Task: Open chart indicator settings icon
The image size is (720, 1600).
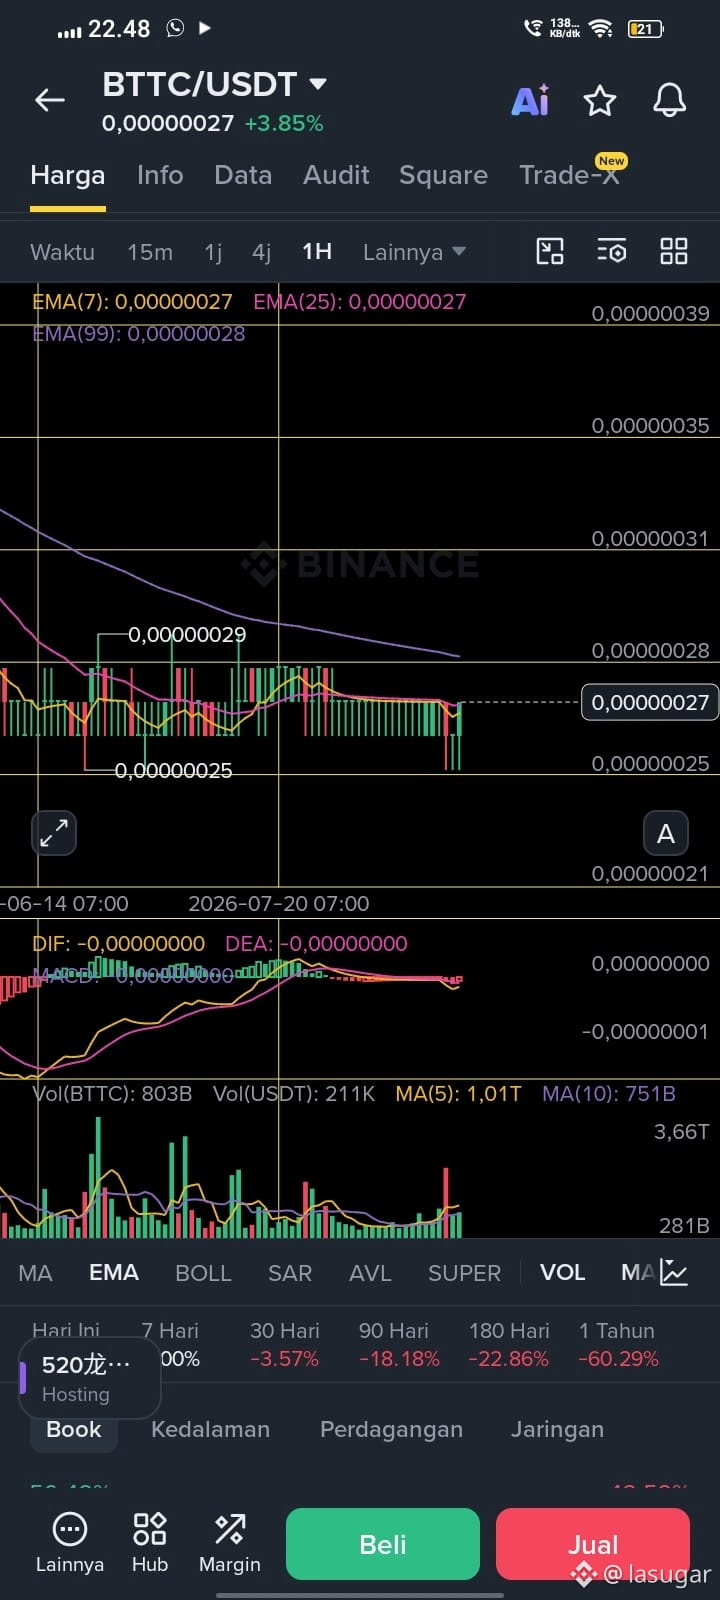Action: (x=611, y=251)
